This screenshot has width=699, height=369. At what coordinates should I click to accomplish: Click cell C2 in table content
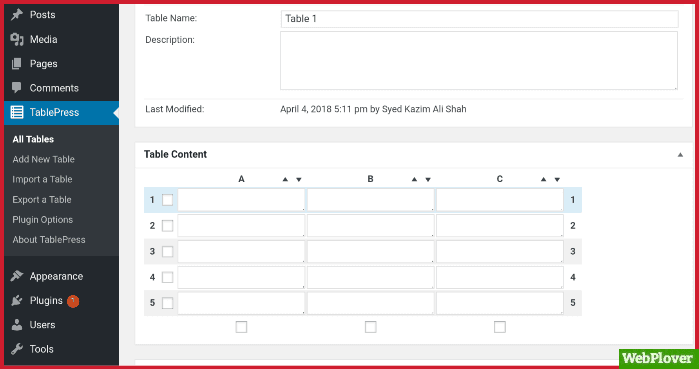coord(500,226)
